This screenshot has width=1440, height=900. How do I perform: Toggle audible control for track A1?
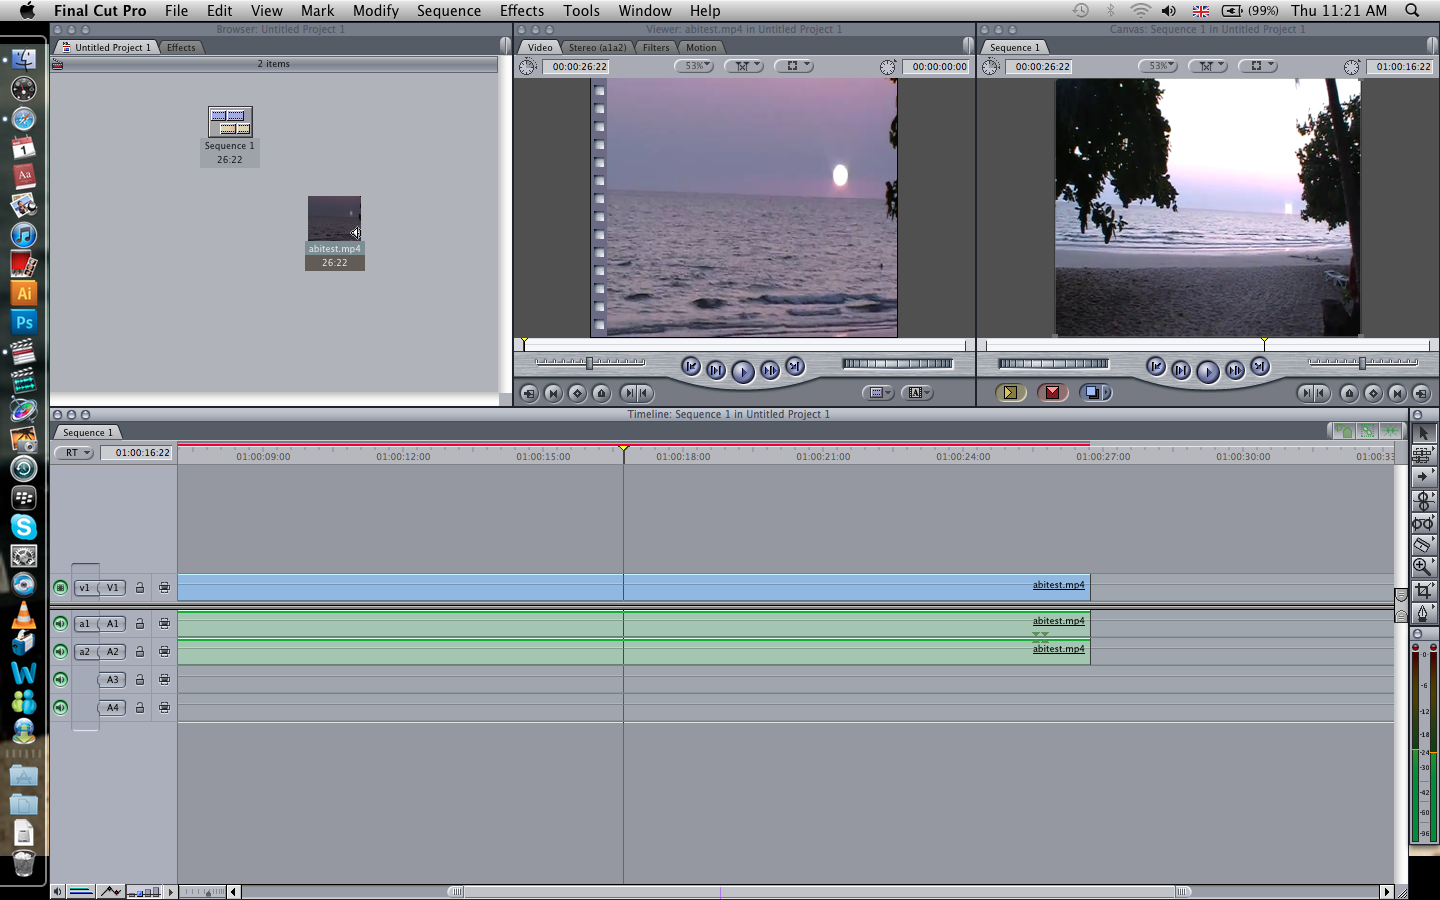[60, 624]
